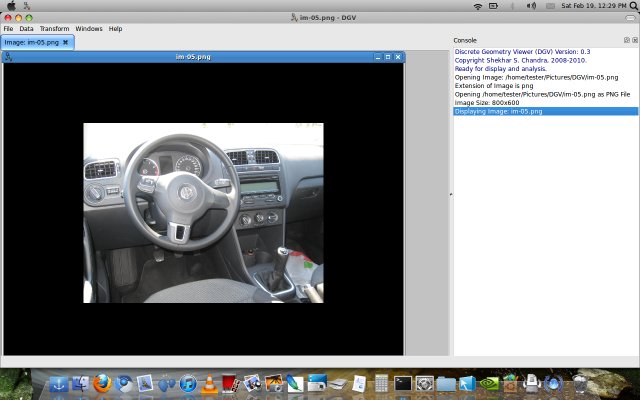Click the 'Image Size: 800x600' console entry

489,103
